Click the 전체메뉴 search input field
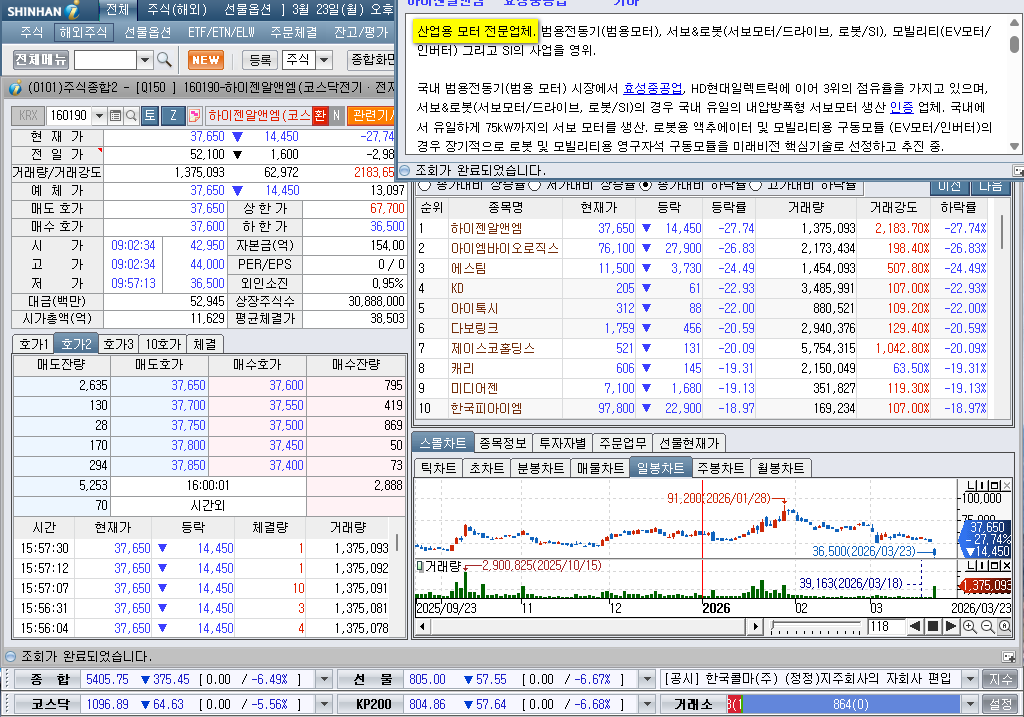This screenshot has width=1024, height=717. click(106, 60)
